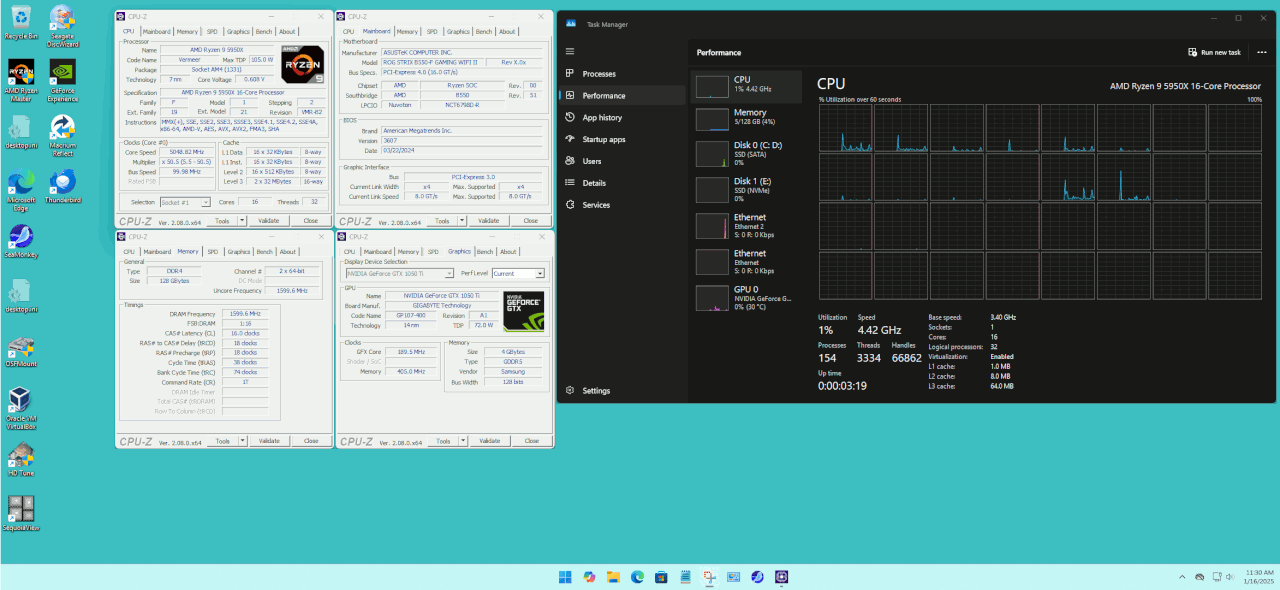Open Mainboard tab in CPU-Z processor window
The height and width of the screenshot is (590, 1280).
(157, 31)
